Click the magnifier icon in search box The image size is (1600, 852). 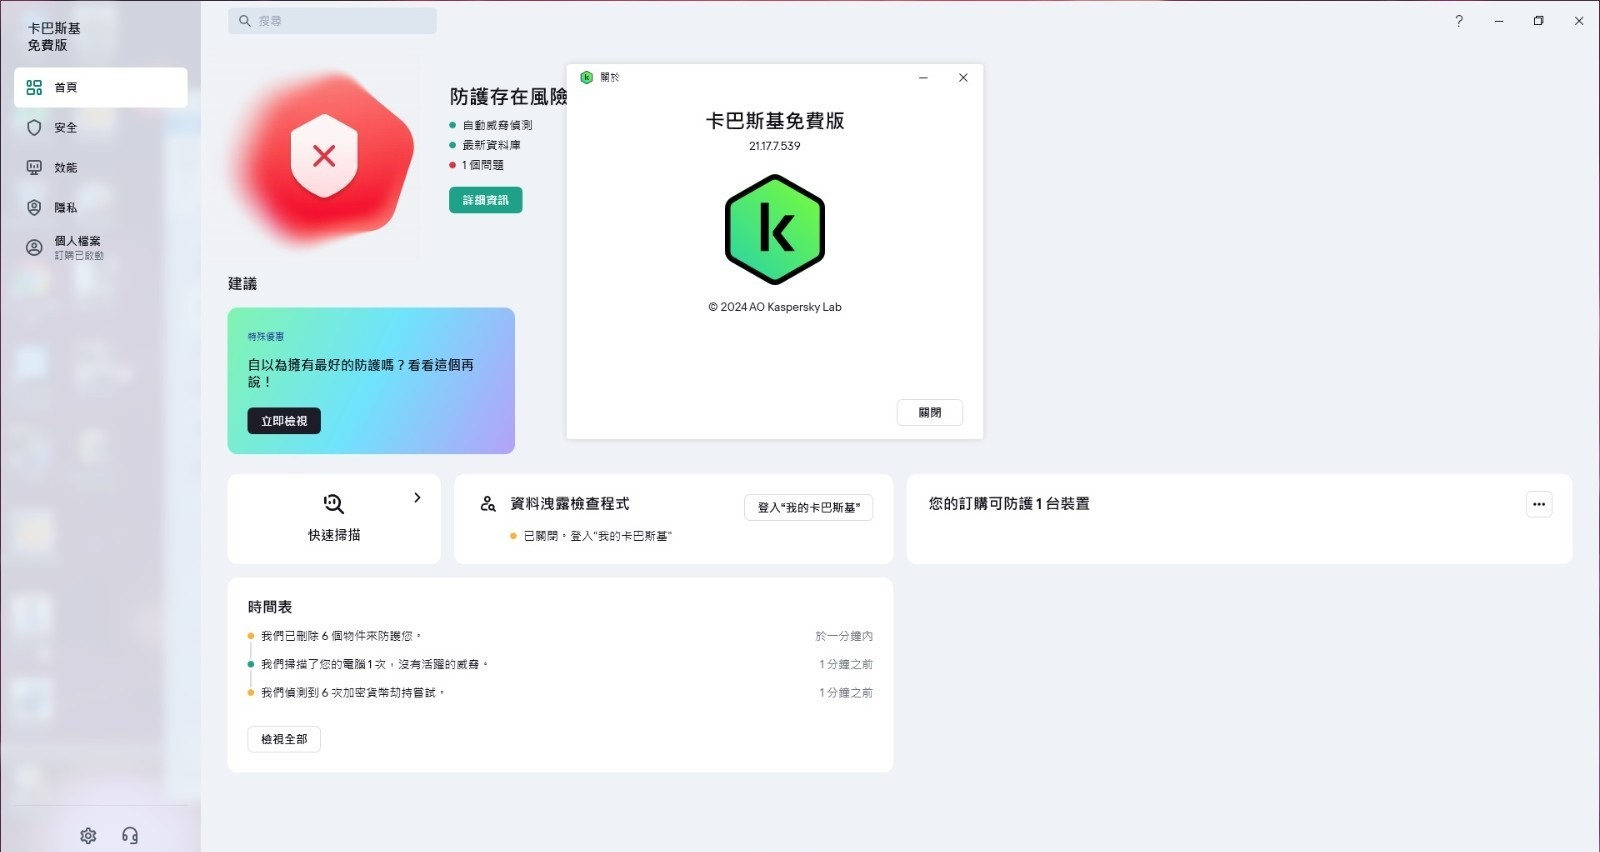click(x=245, y=21)
